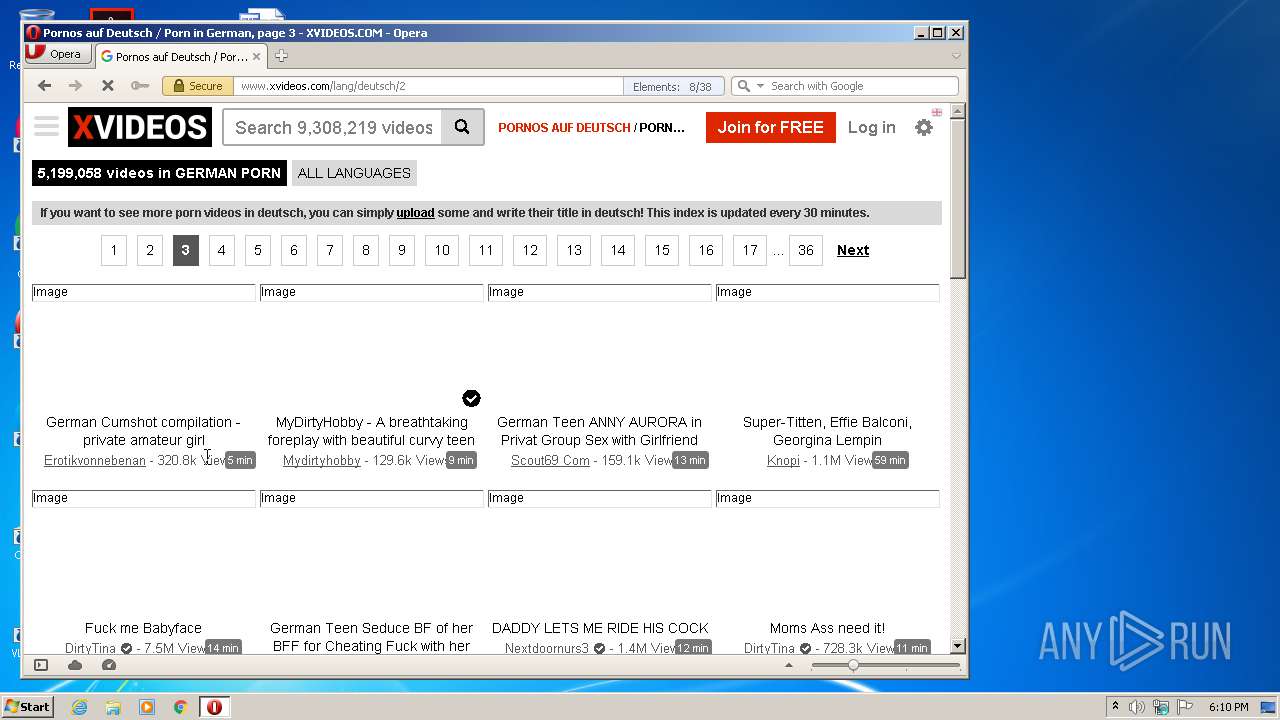Click the Log in link
The height and width of the screenshot is (720, 1280).
(x=872, y=127)
